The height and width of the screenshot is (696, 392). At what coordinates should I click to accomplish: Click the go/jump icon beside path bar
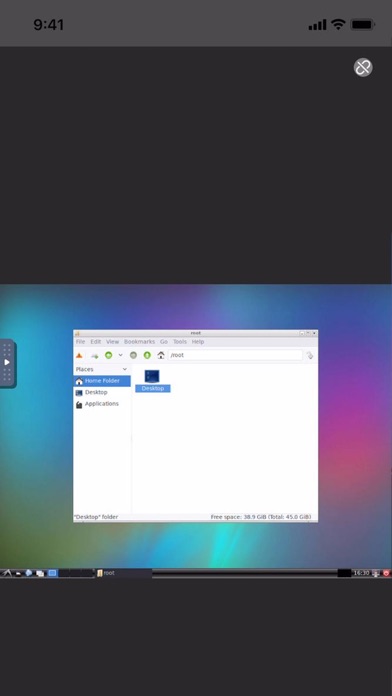tap(310, 355)
